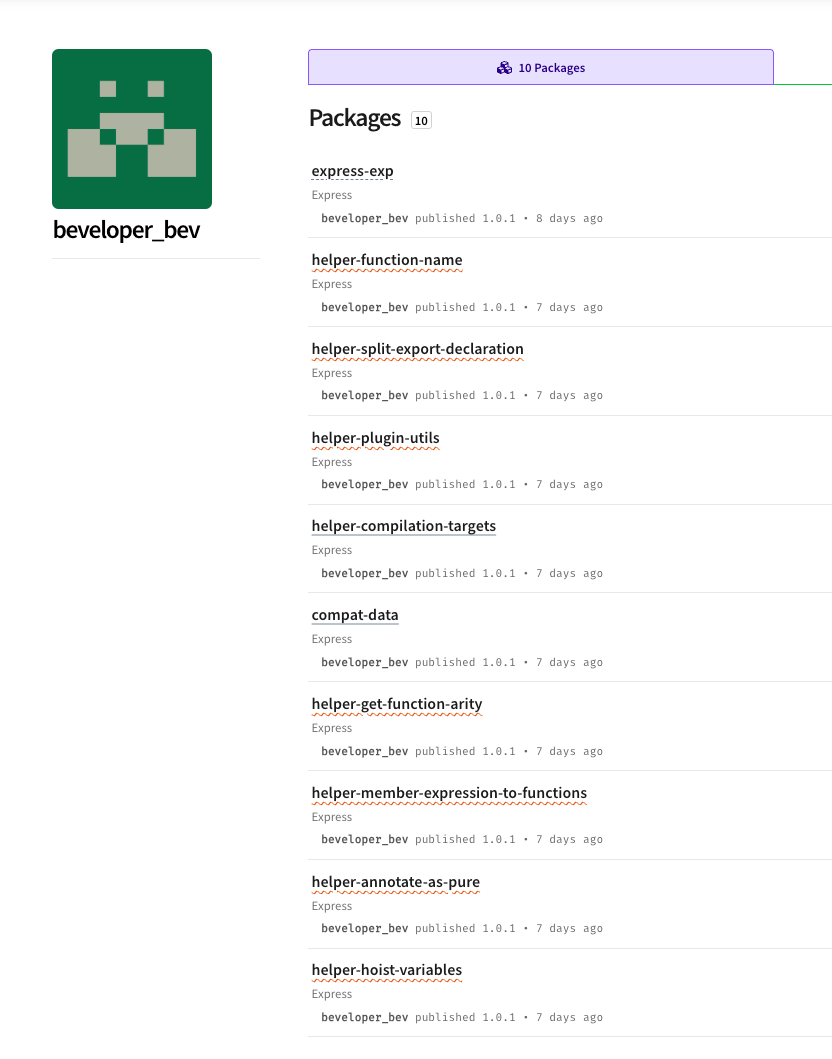This screenshot has width=832, height=1059.
Task: Open the helper-split-export-declaration package
Action: [x=417, y=349]
